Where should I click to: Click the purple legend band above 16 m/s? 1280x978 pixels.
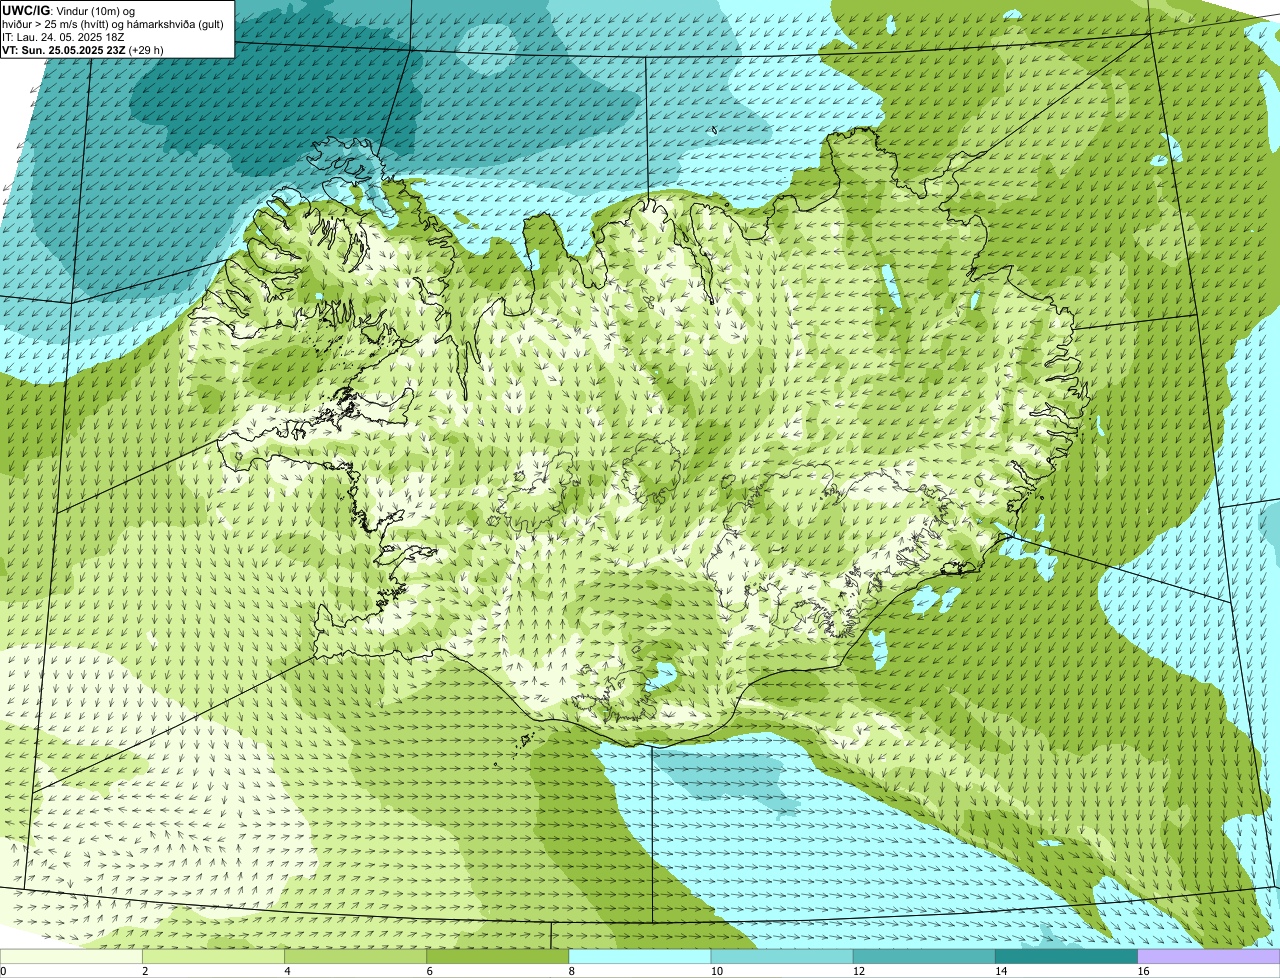click(1209, 957)
